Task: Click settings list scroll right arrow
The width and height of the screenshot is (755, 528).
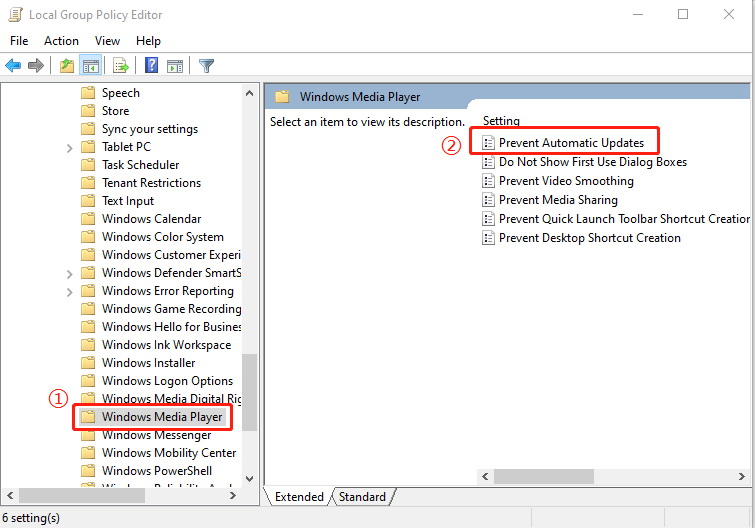Action: 742,476
